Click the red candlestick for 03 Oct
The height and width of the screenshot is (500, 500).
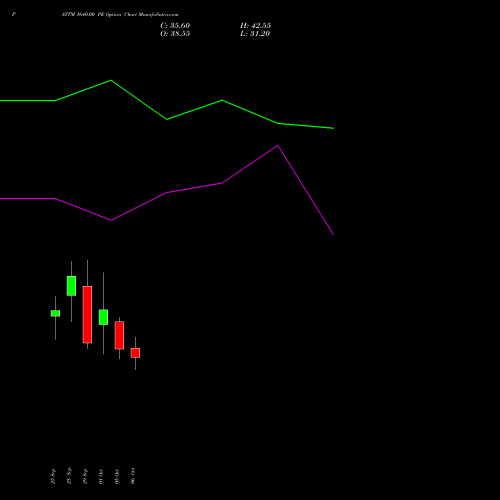(119, 335)
